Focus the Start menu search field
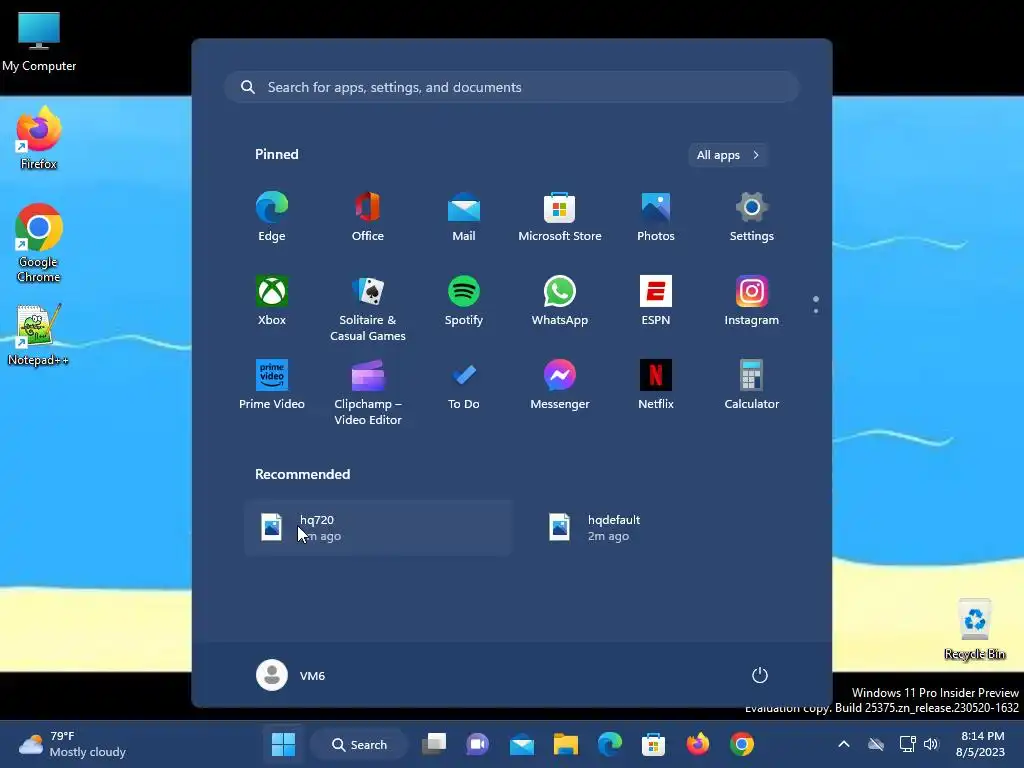This screenshot has width=1024, height=768. tap(512, 87)
